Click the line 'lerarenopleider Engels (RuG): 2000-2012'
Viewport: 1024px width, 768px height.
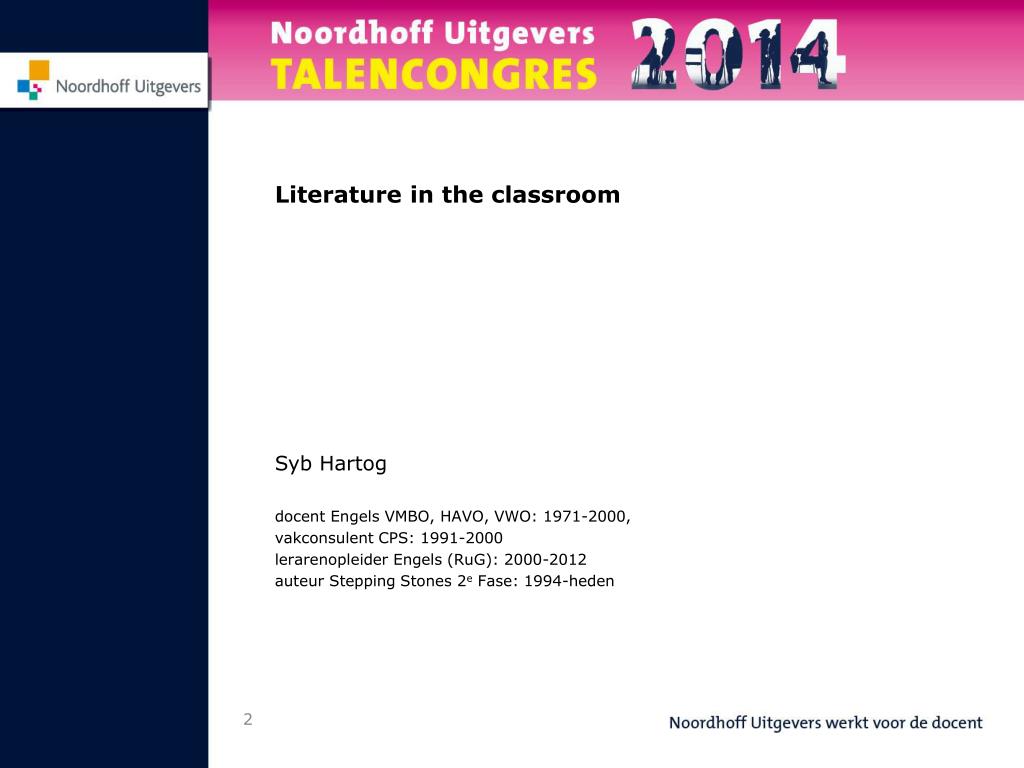tap(430, 560)
